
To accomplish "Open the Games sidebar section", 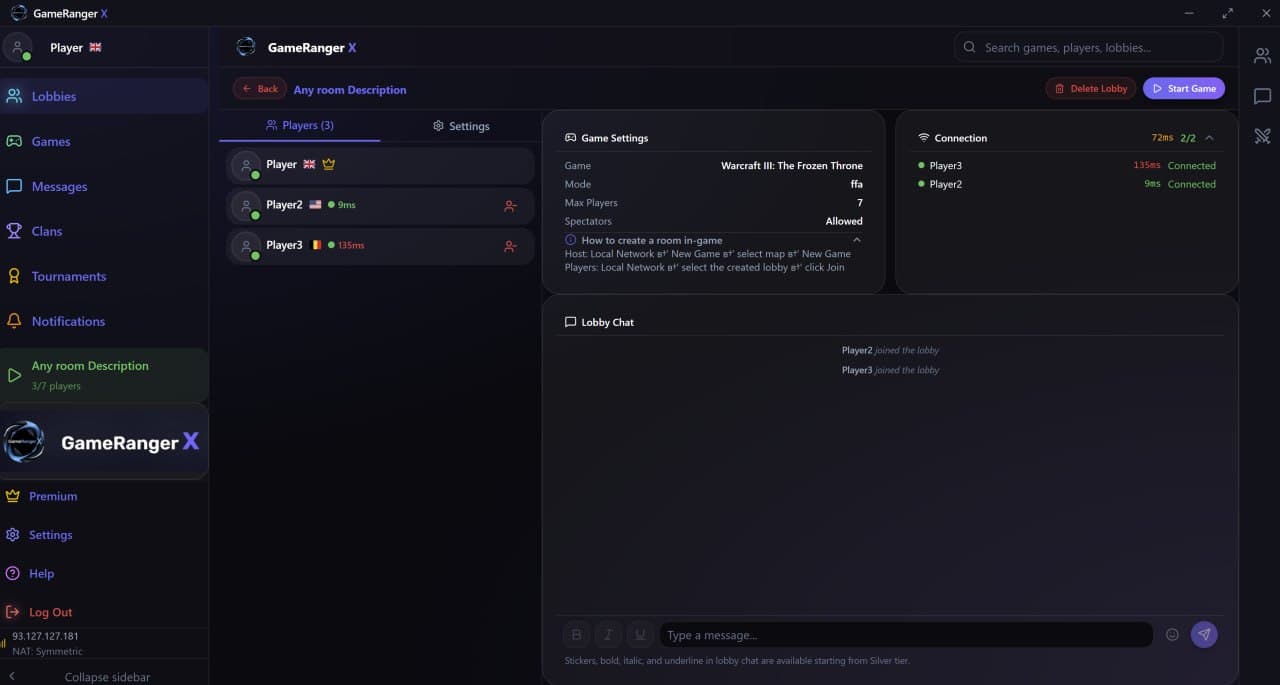I will coord(104,141).
